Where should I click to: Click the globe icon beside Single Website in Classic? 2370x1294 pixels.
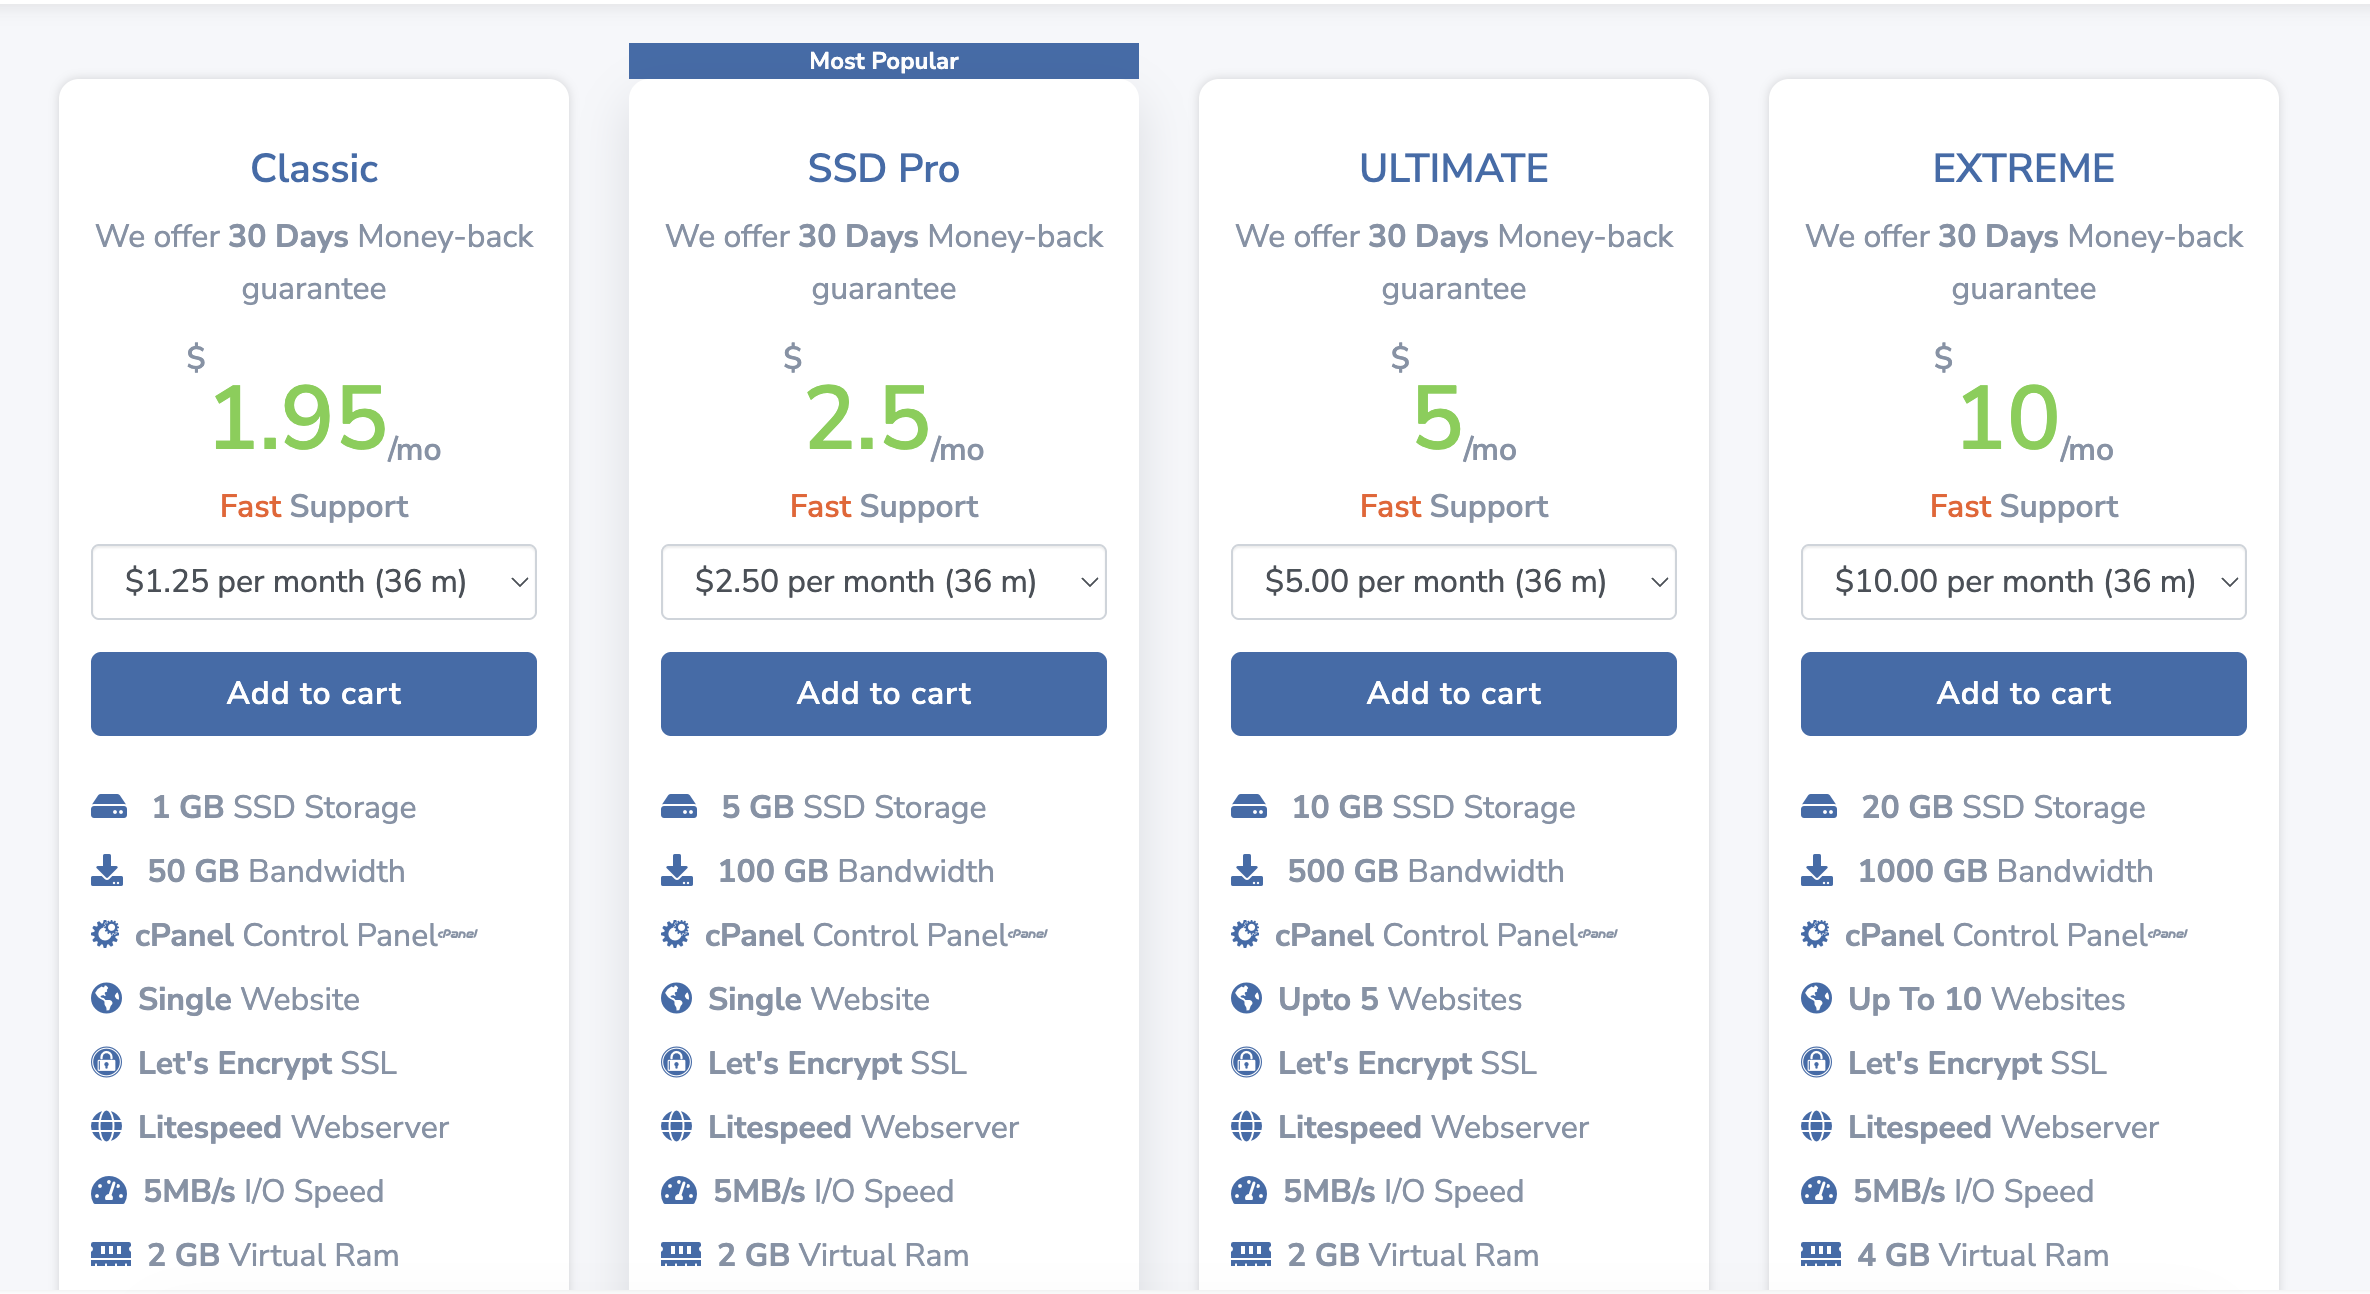coord(106,998)
